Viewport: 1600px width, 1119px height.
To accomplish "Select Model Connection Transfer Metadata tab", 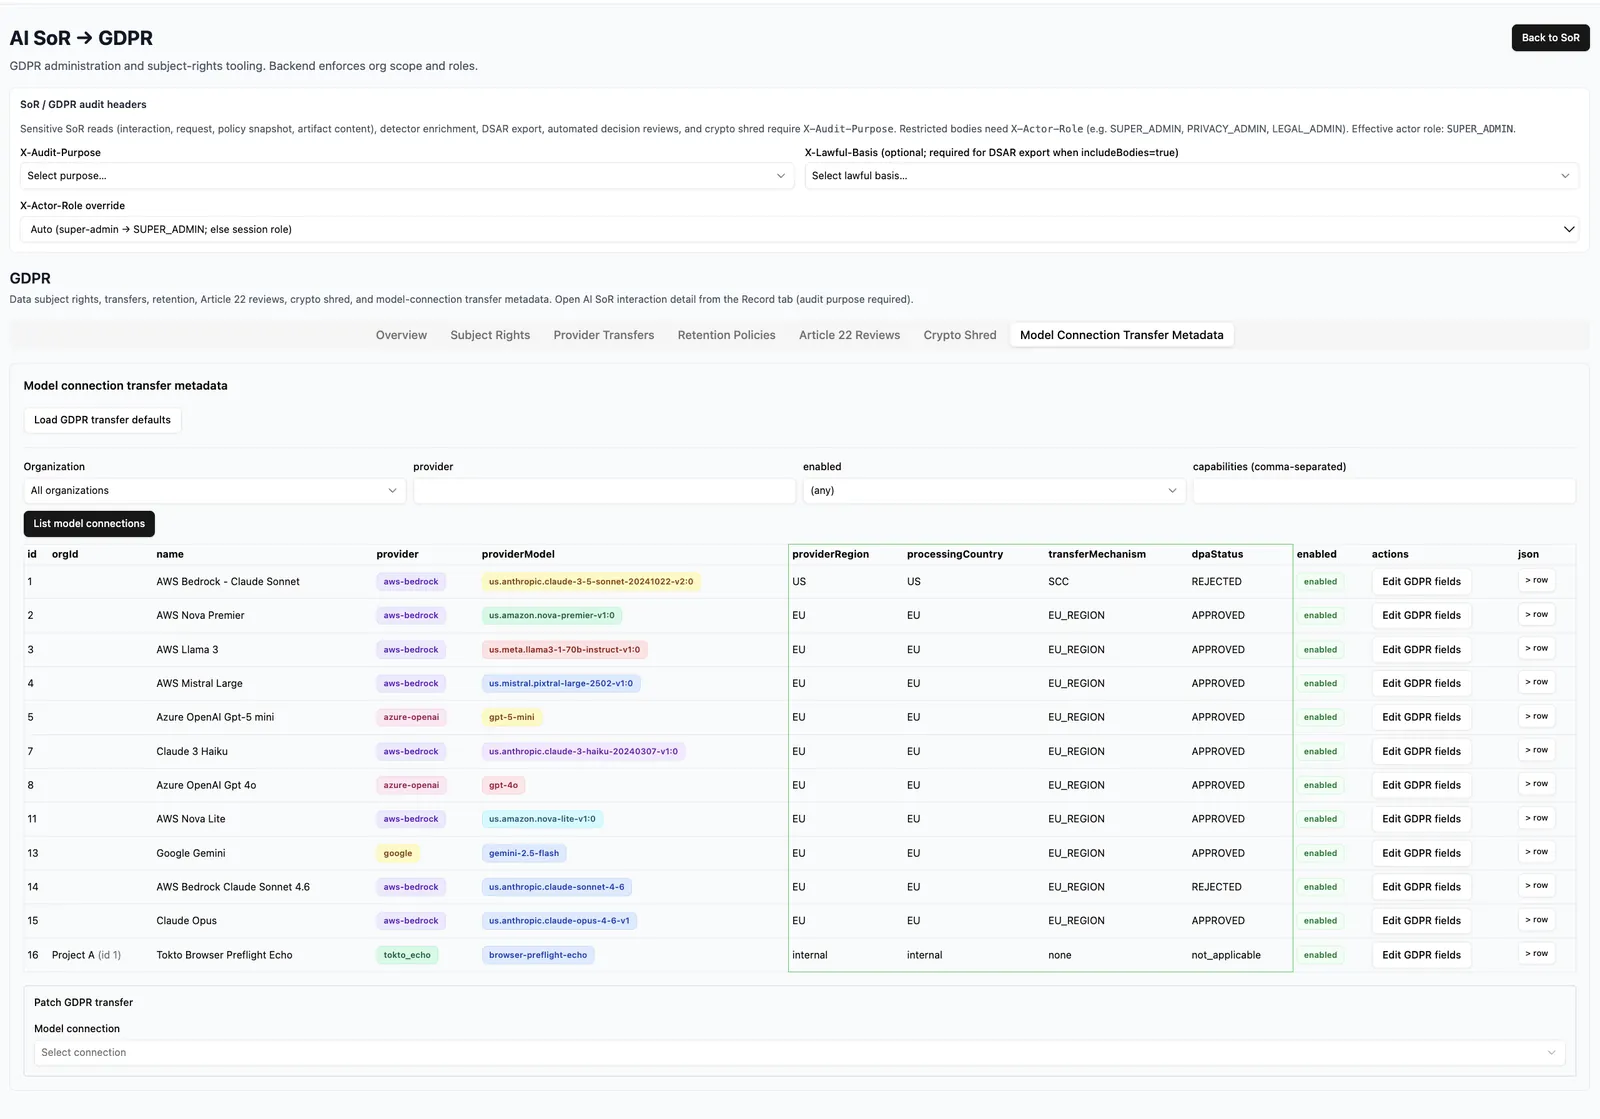I will (1121, 335).
